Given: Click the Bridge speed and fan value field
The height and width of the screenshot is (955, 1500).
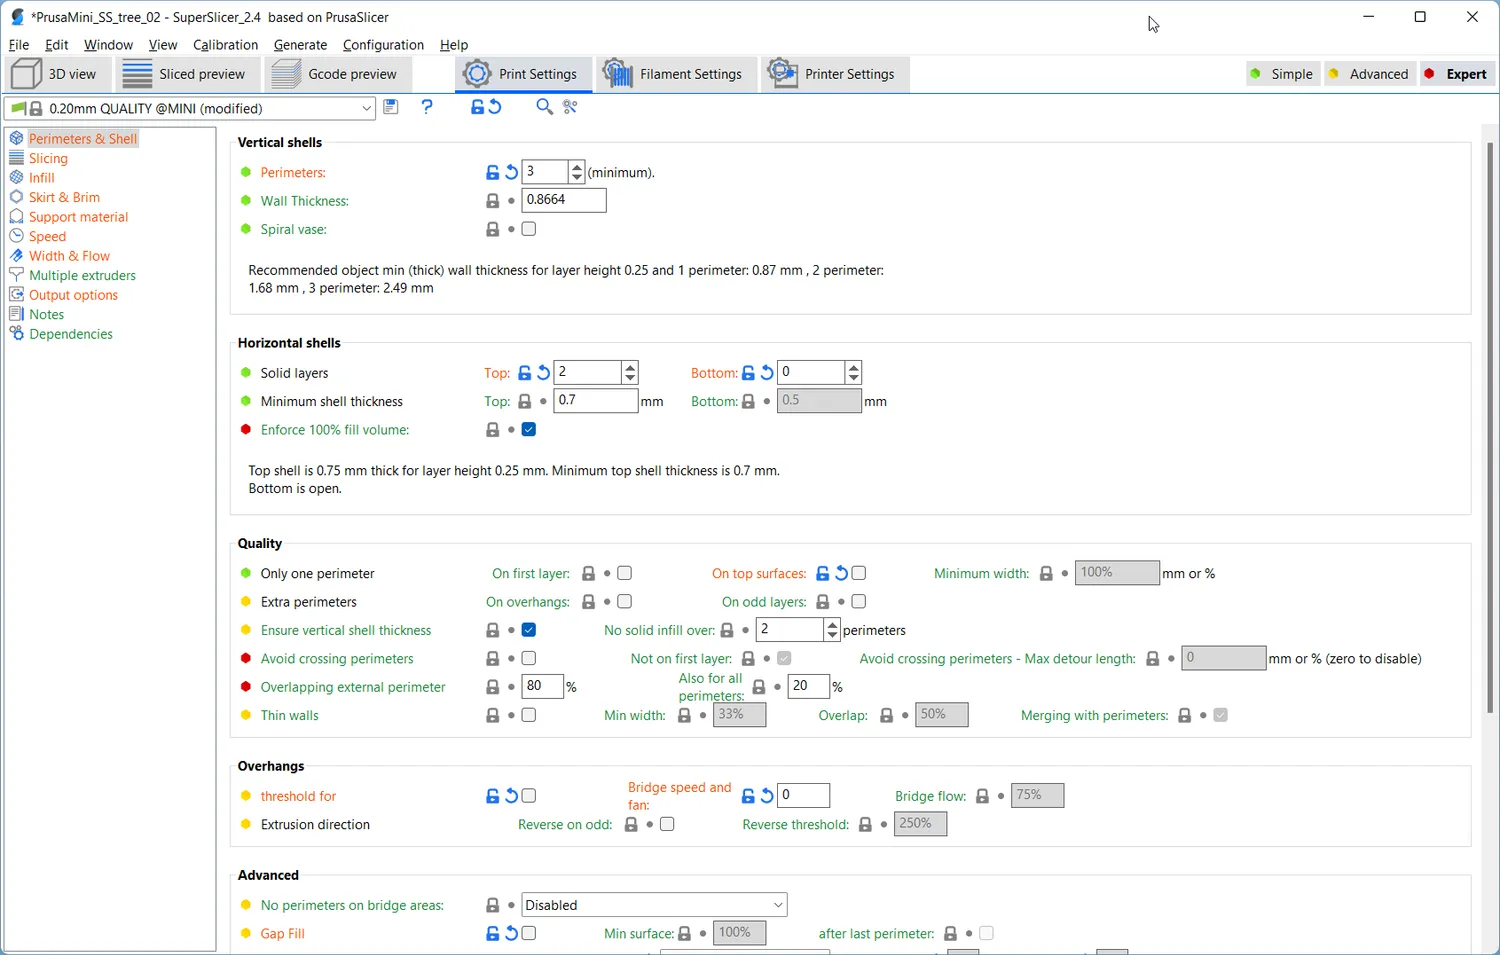Looking at the screenshot, I should click(x=804, y=796).
